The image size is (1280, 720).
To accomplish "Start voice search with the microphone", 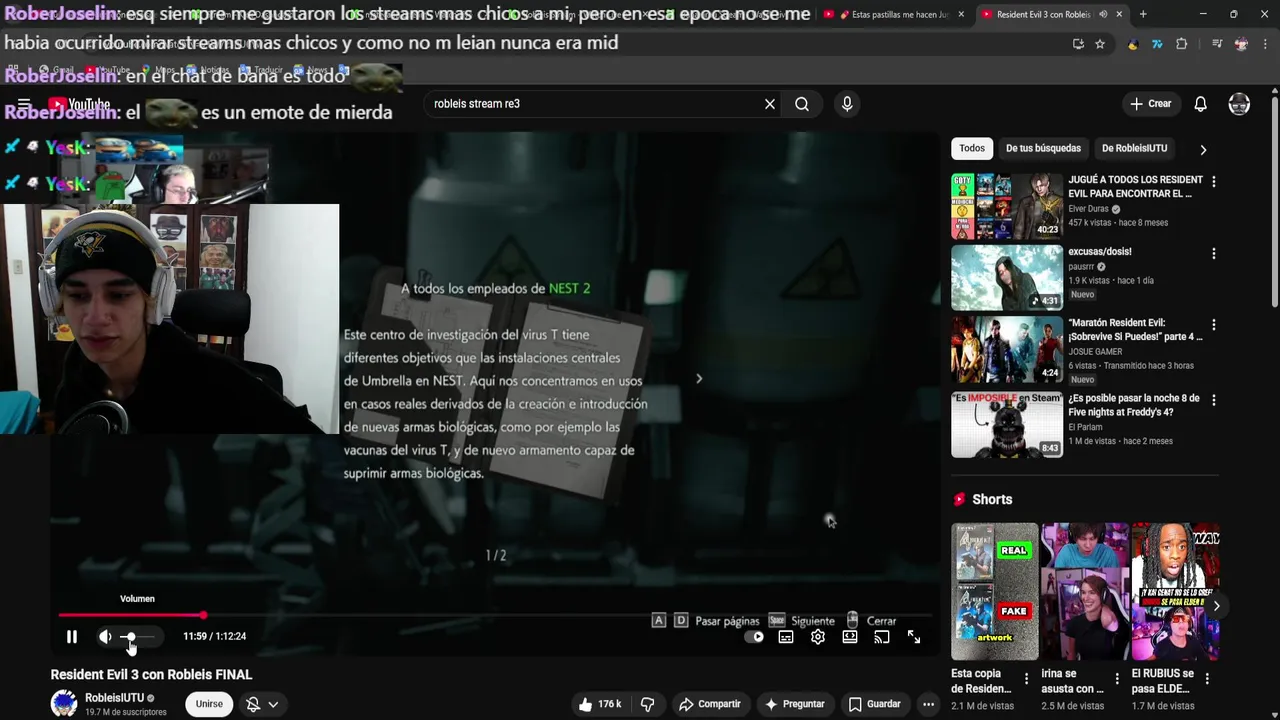I will click(x=847, y=104).
